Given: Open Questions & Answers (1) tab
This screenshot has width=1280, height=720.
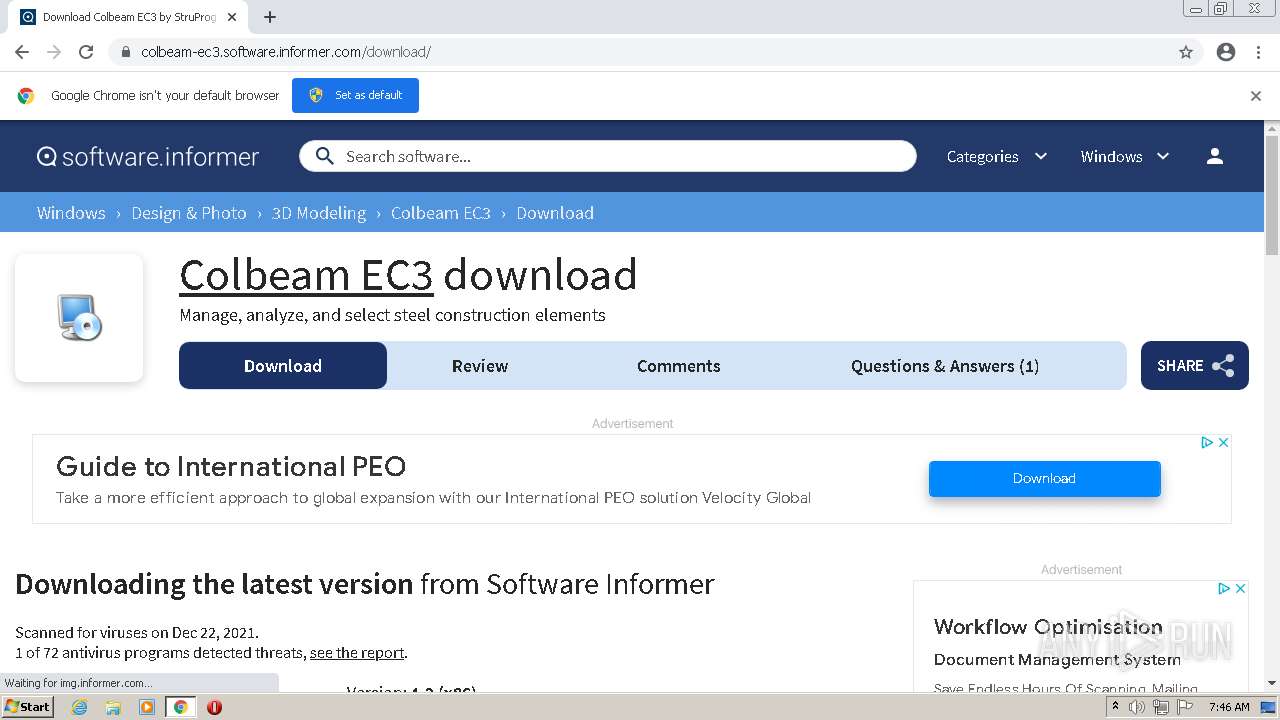Looking at the screenshot, I should (945, 366).
